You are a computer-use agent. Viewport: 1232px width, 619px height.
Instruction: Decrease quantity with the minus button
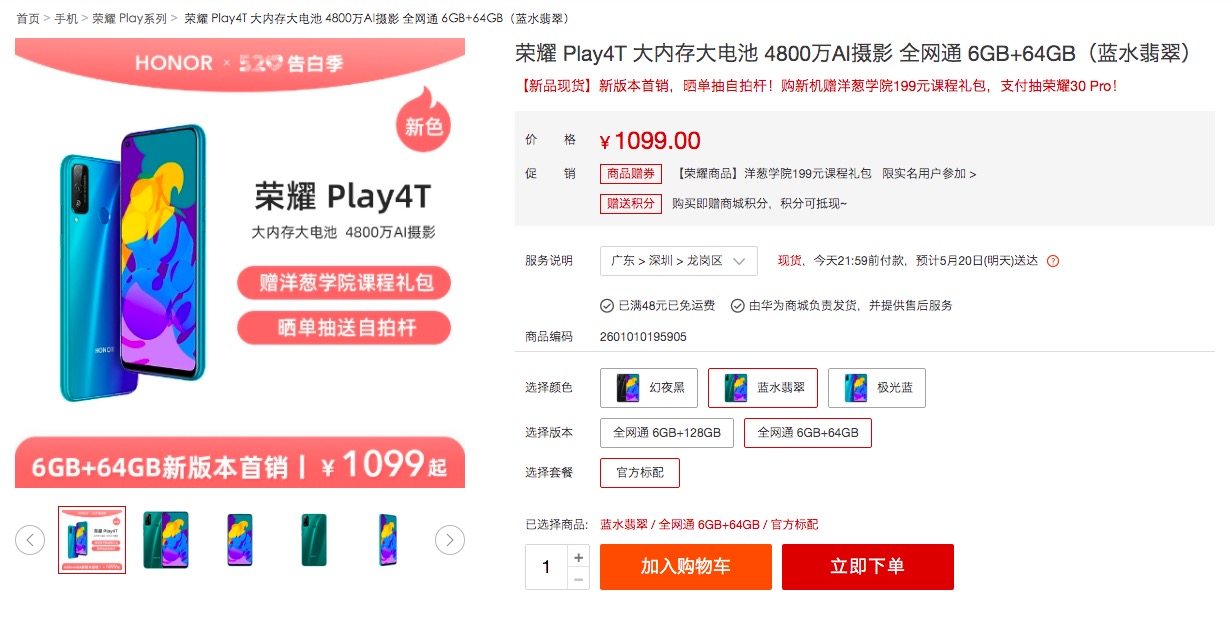578,579
